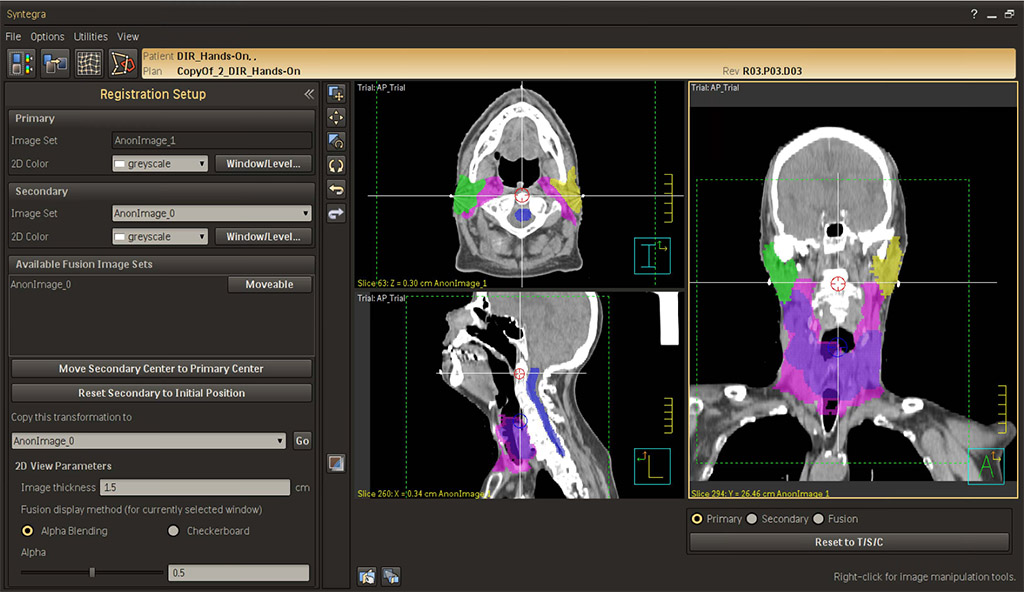The height and width of the screenshot is (592, 1024).
Task: Click the Available Fusion Image Sets header
Action: point(161,264)
